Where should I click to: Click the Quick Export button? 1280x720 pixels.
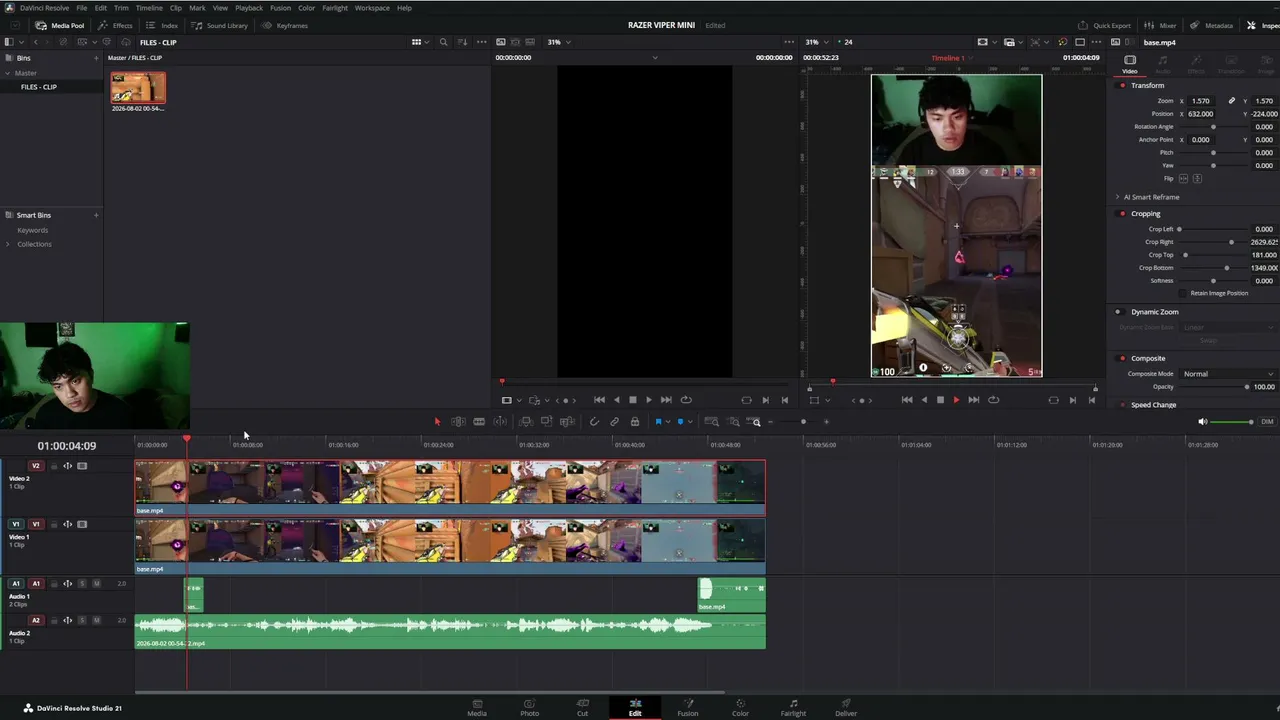pos(1104,25)
